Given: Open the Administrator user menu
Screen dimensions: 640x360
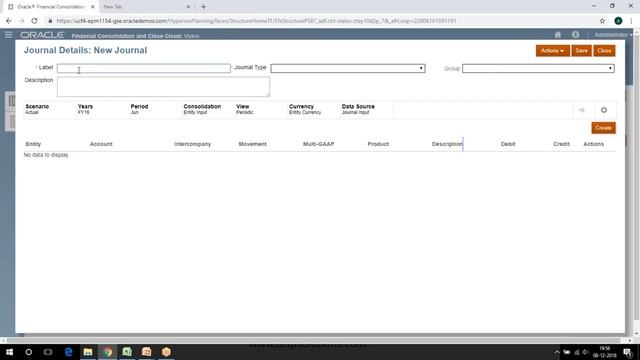Looking at the screenshot, I should pos(613,35).
